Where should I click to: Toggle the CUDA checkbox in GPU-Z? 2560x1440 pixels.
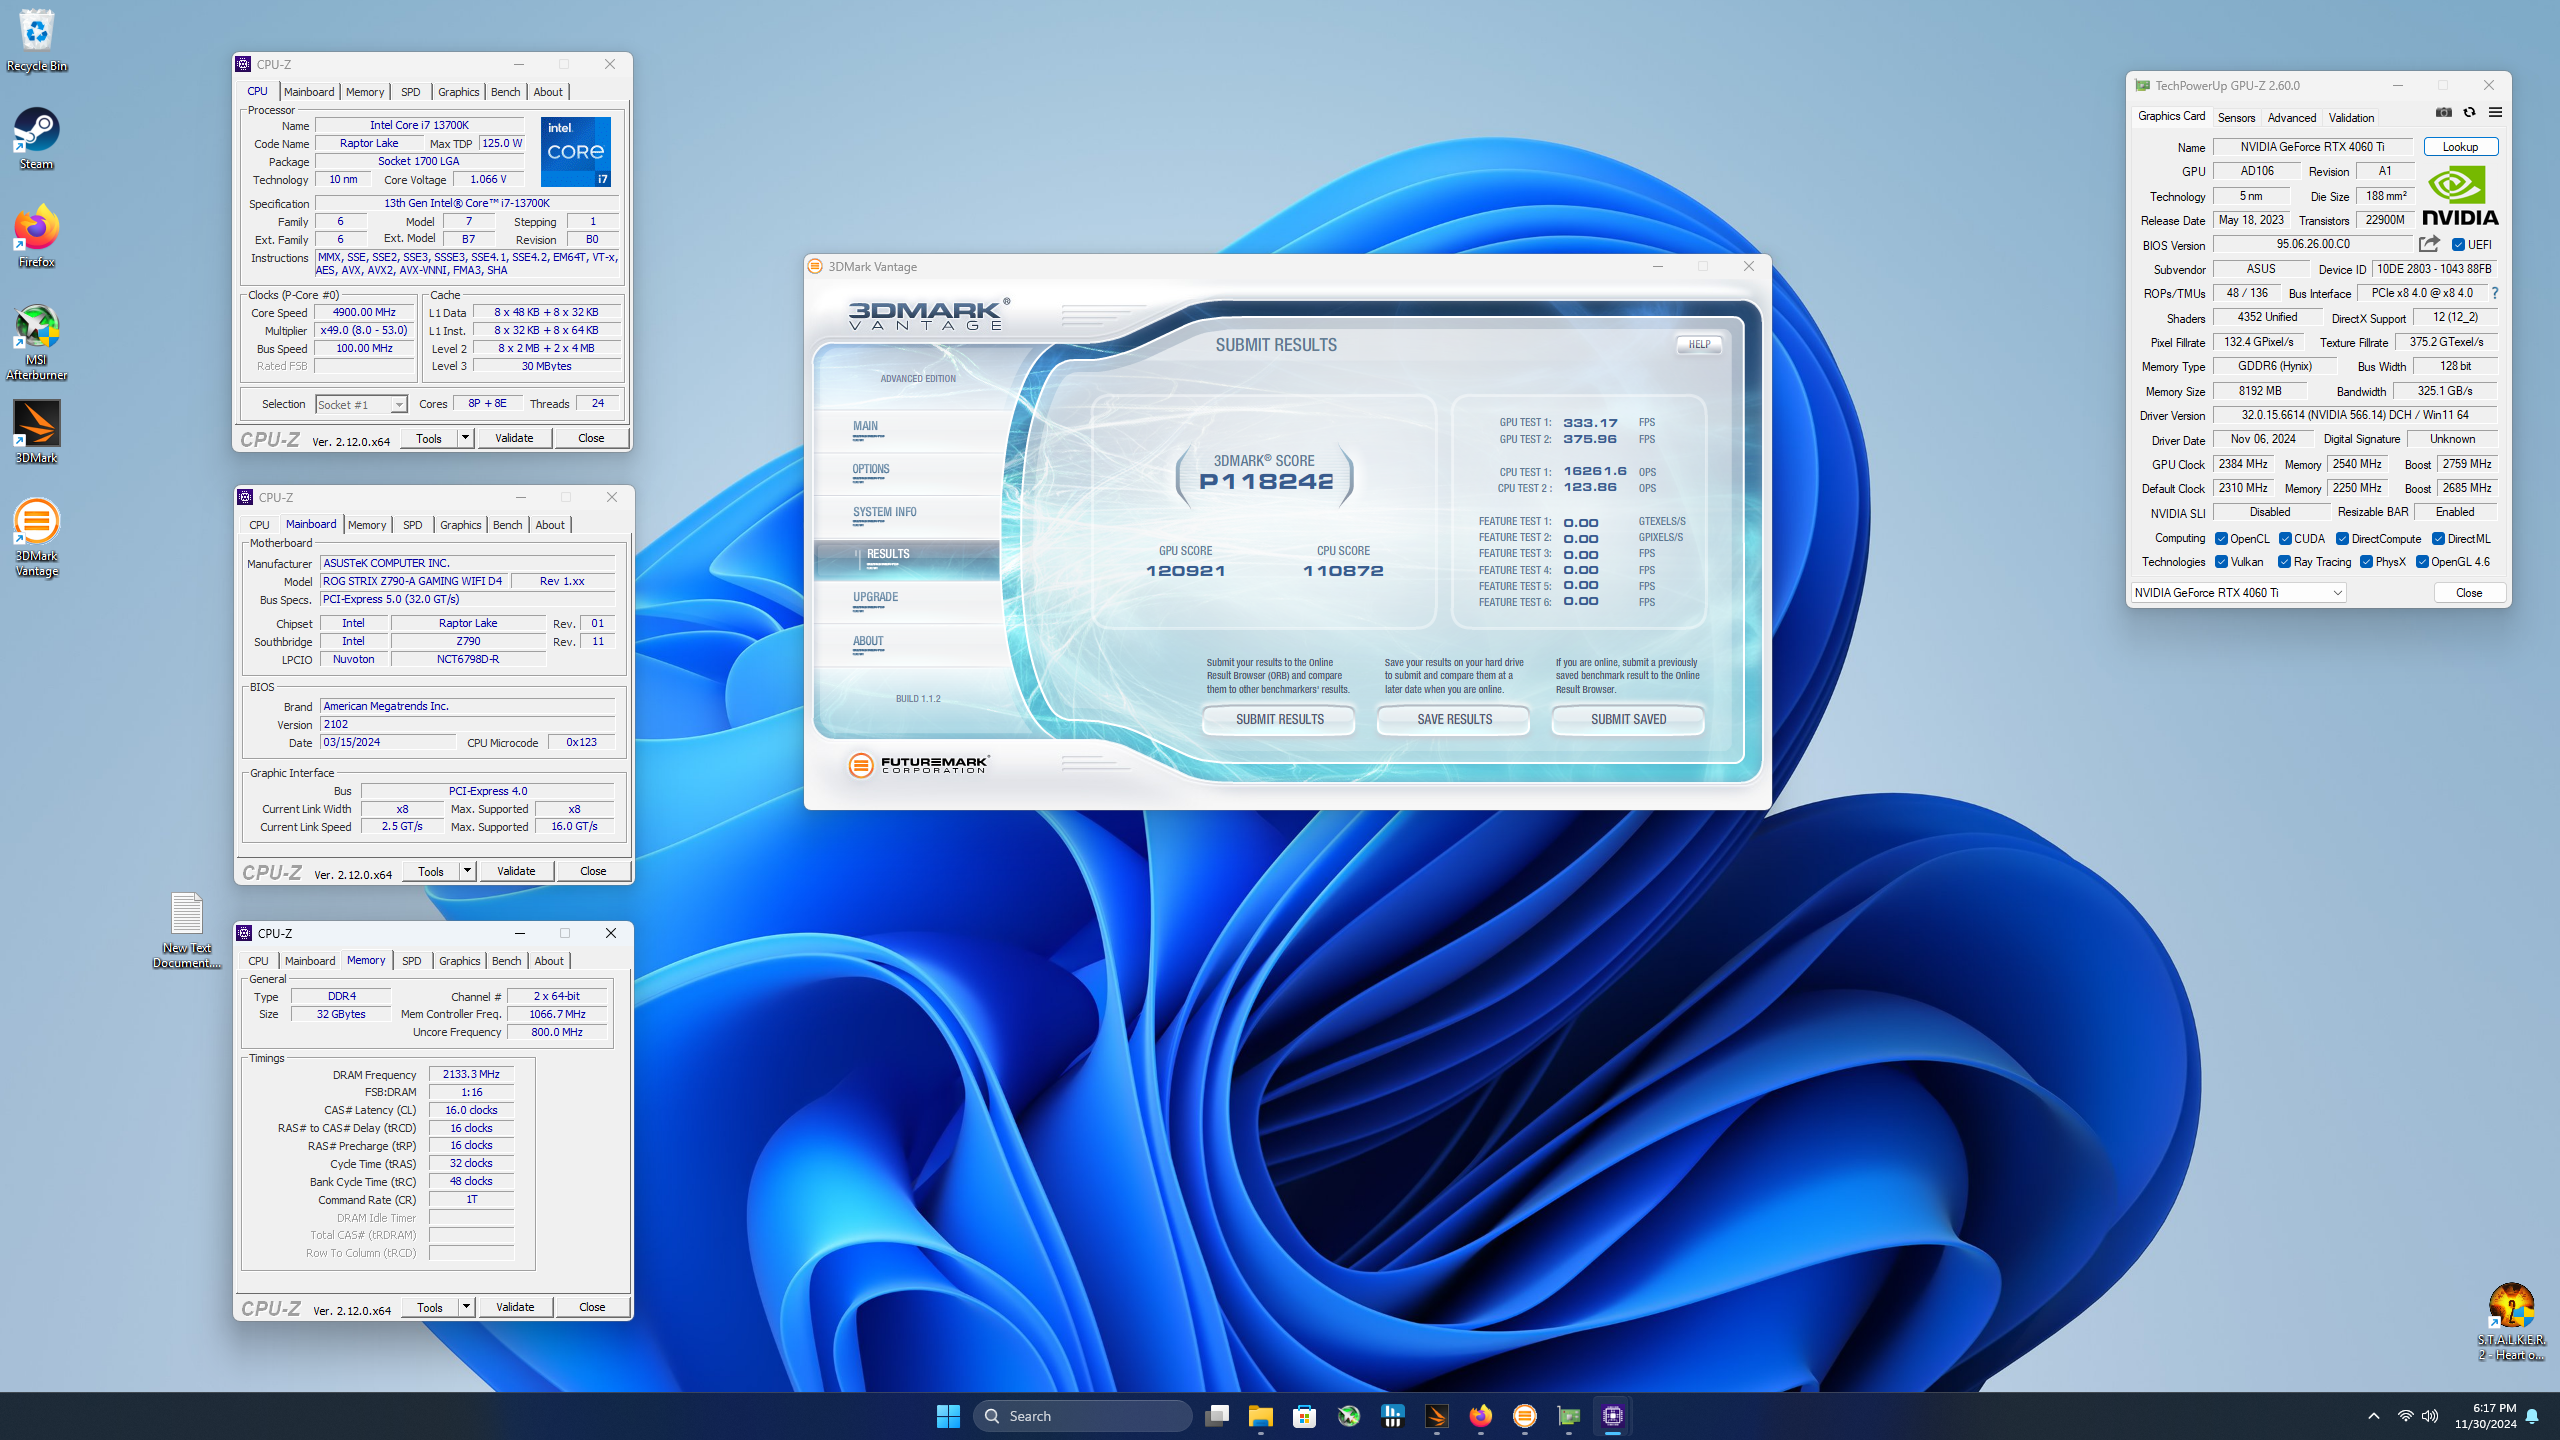pyautogui.click(x=2285, y=539)
